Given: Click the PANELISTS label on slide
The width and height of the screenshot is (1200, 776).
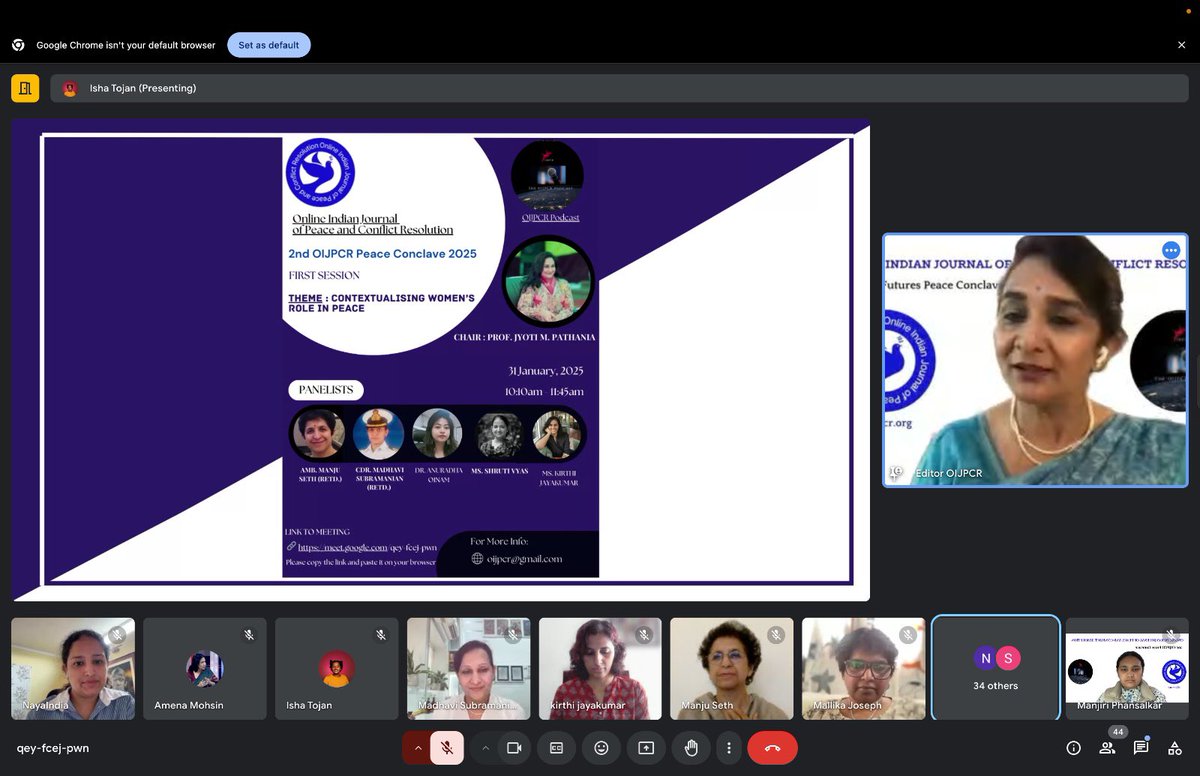Looking at the screenshot, I should pos(326,390).
